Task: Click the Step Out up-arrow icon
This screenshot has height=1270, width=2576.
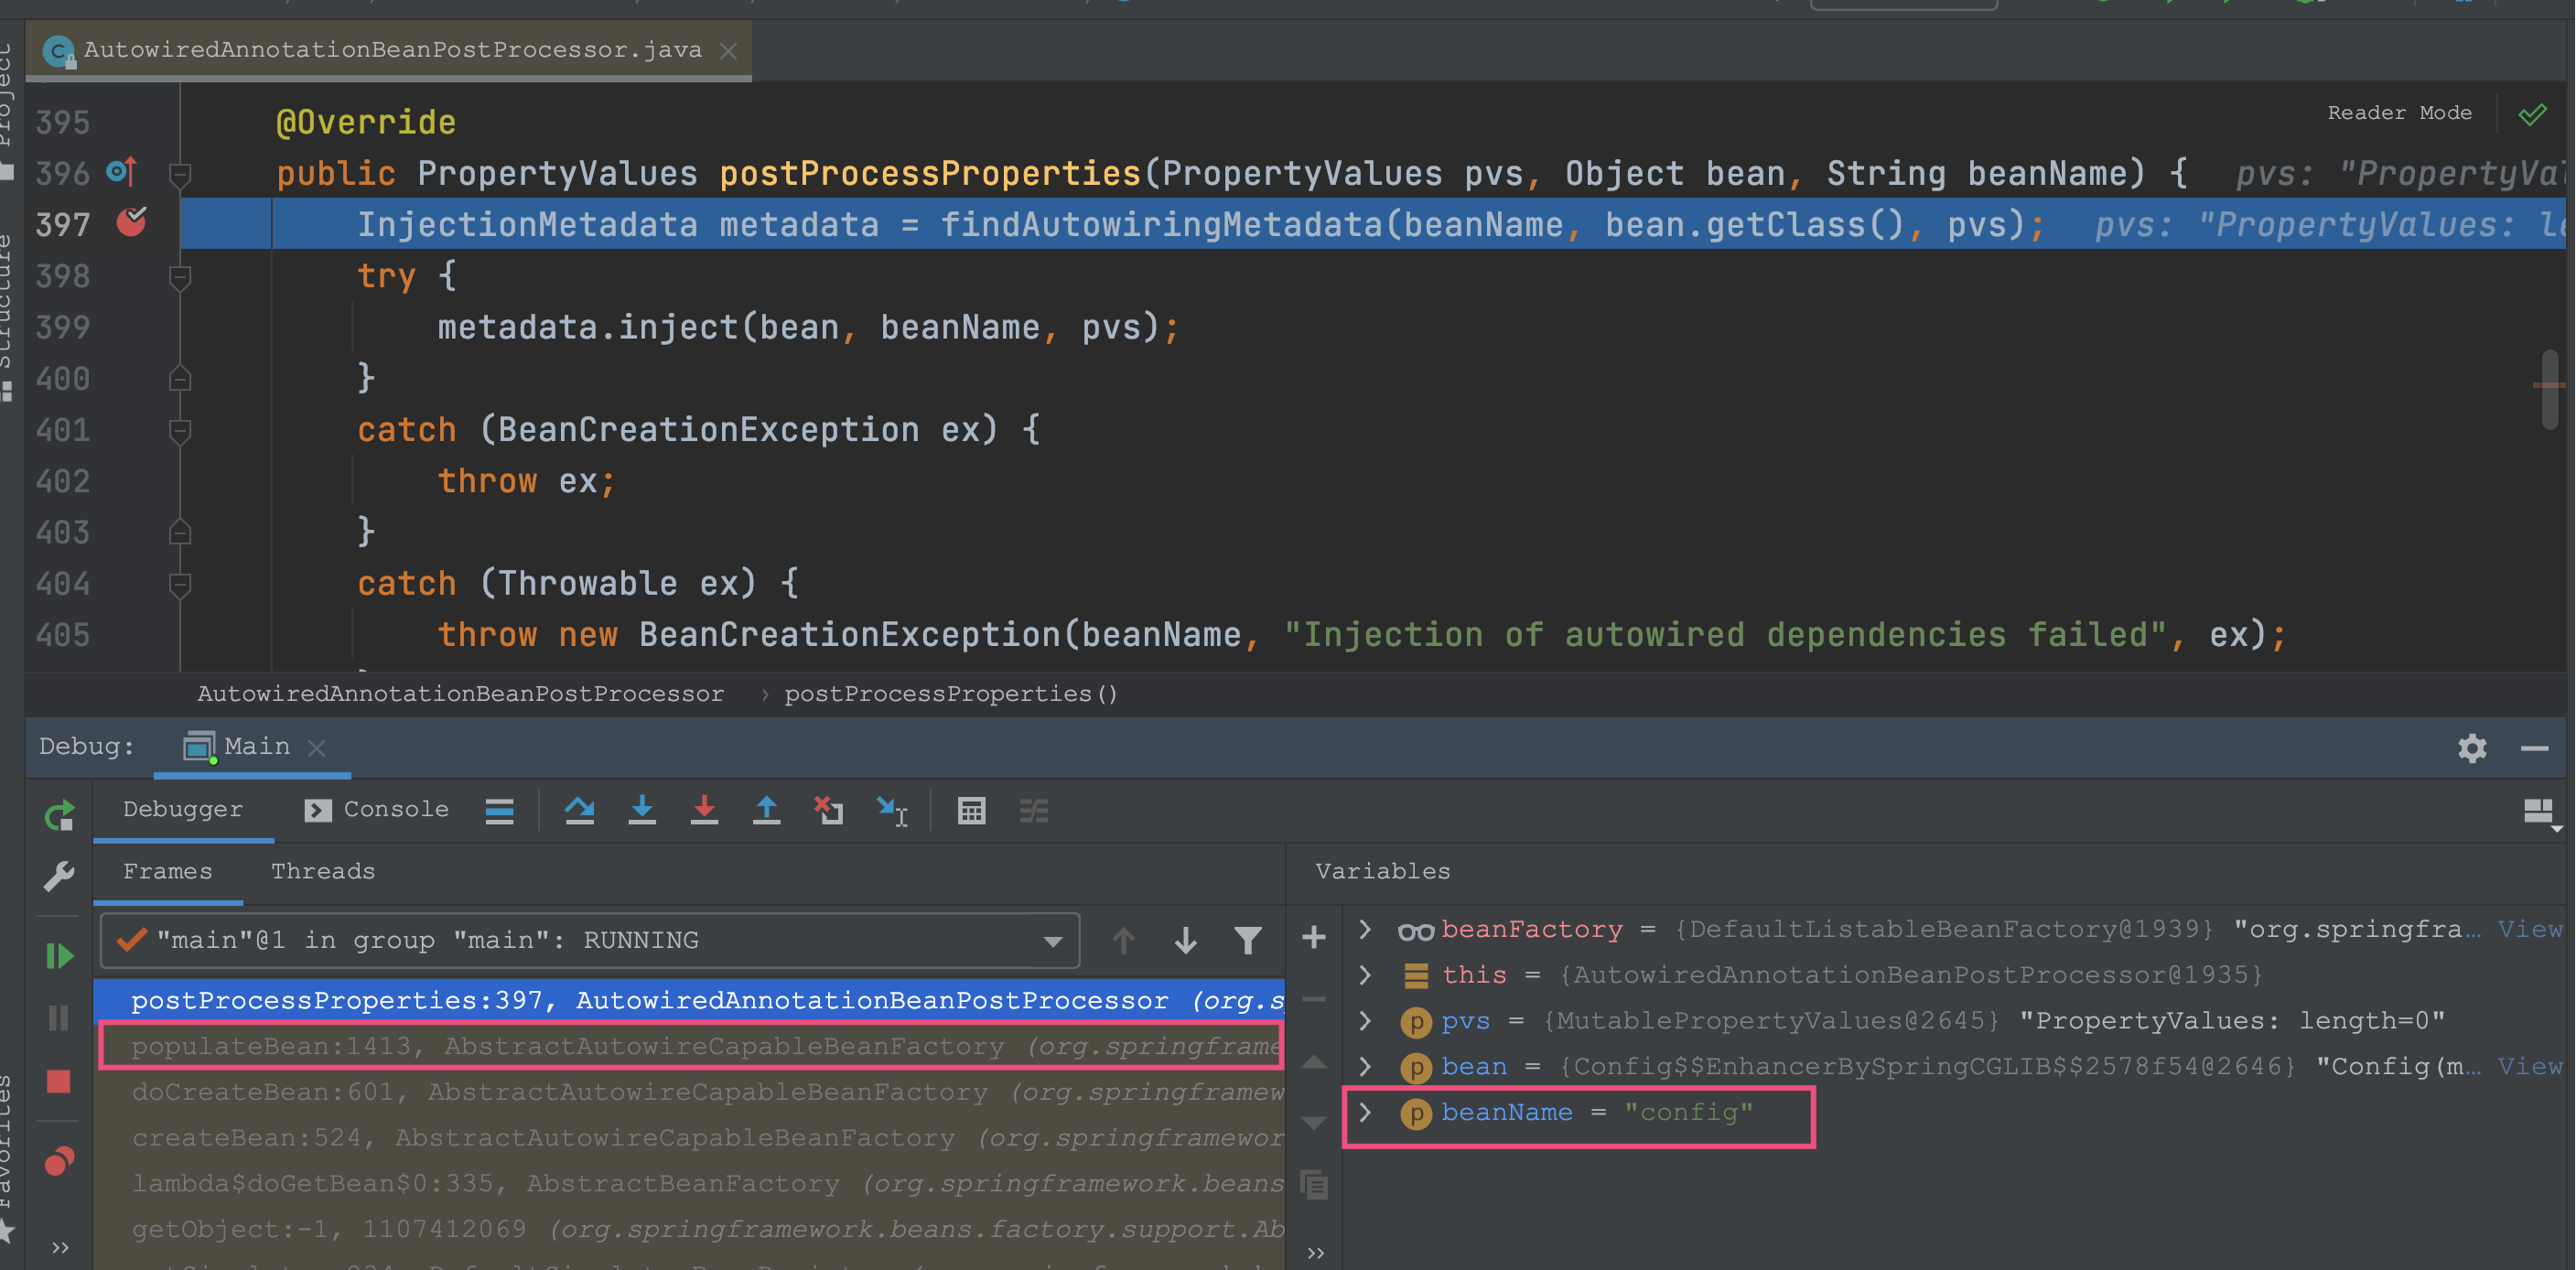Action: coord(766,810)
